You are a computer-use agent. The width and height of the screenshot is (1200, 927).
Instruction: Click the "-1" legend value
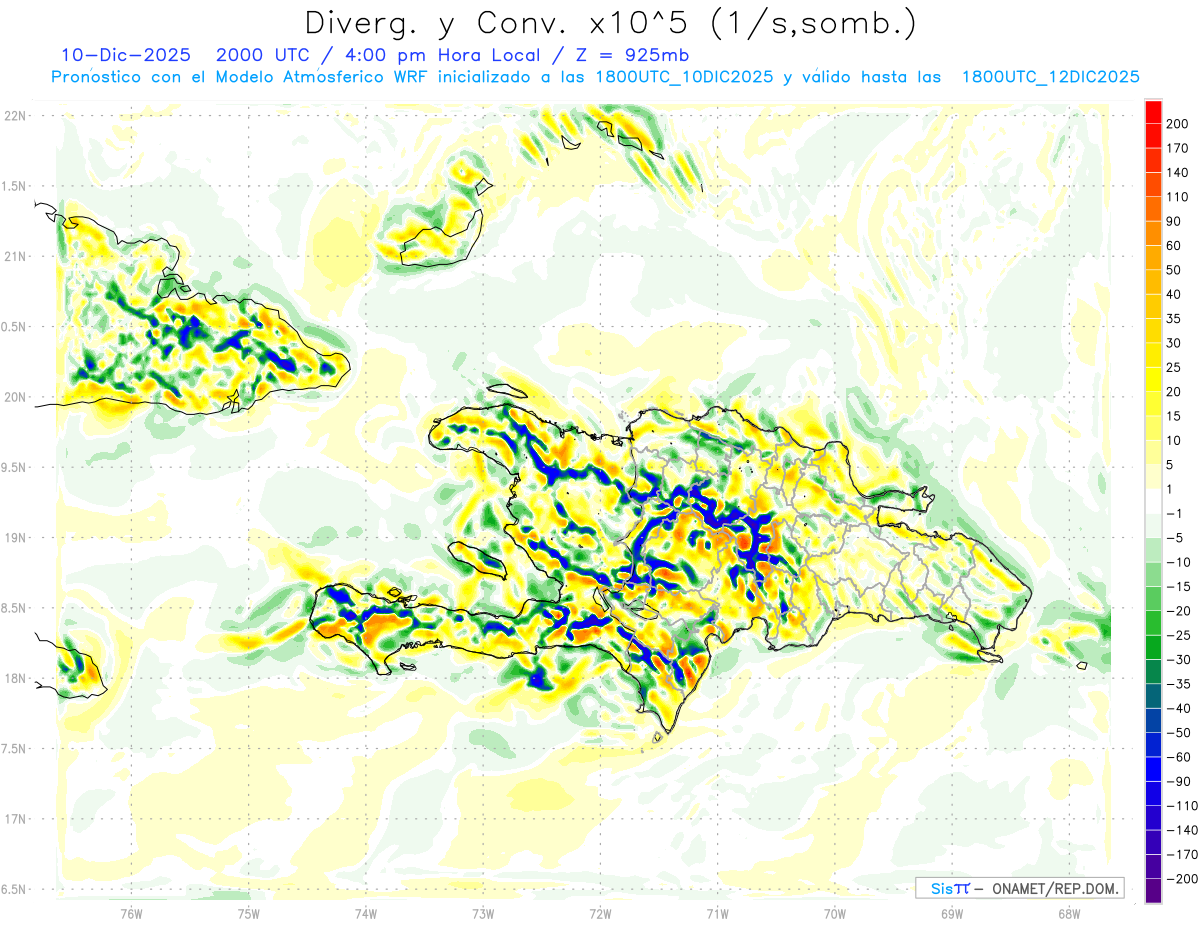[x=1174, y=513]
